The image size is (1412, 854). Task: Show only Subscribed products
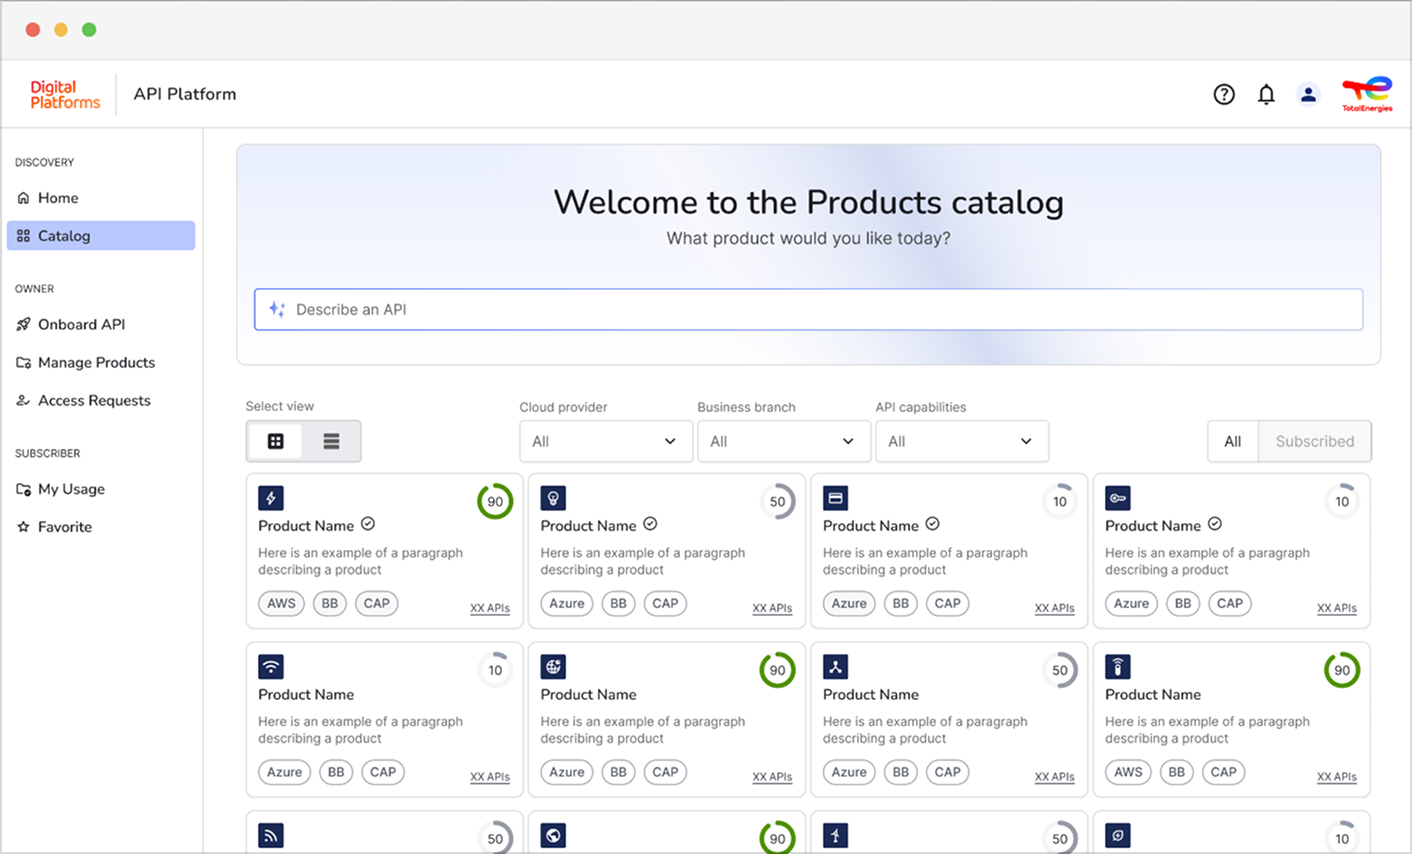[x=1314, y=441]
